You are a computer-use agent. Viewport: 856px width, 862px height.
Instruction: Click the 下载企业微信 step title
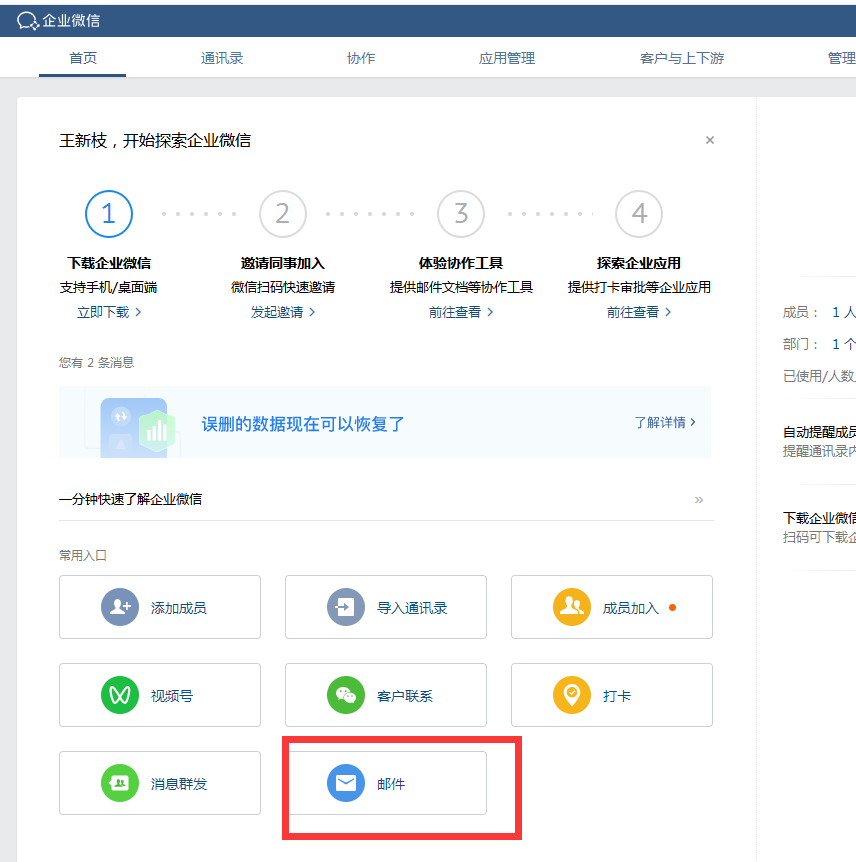[x=109, y=263]
